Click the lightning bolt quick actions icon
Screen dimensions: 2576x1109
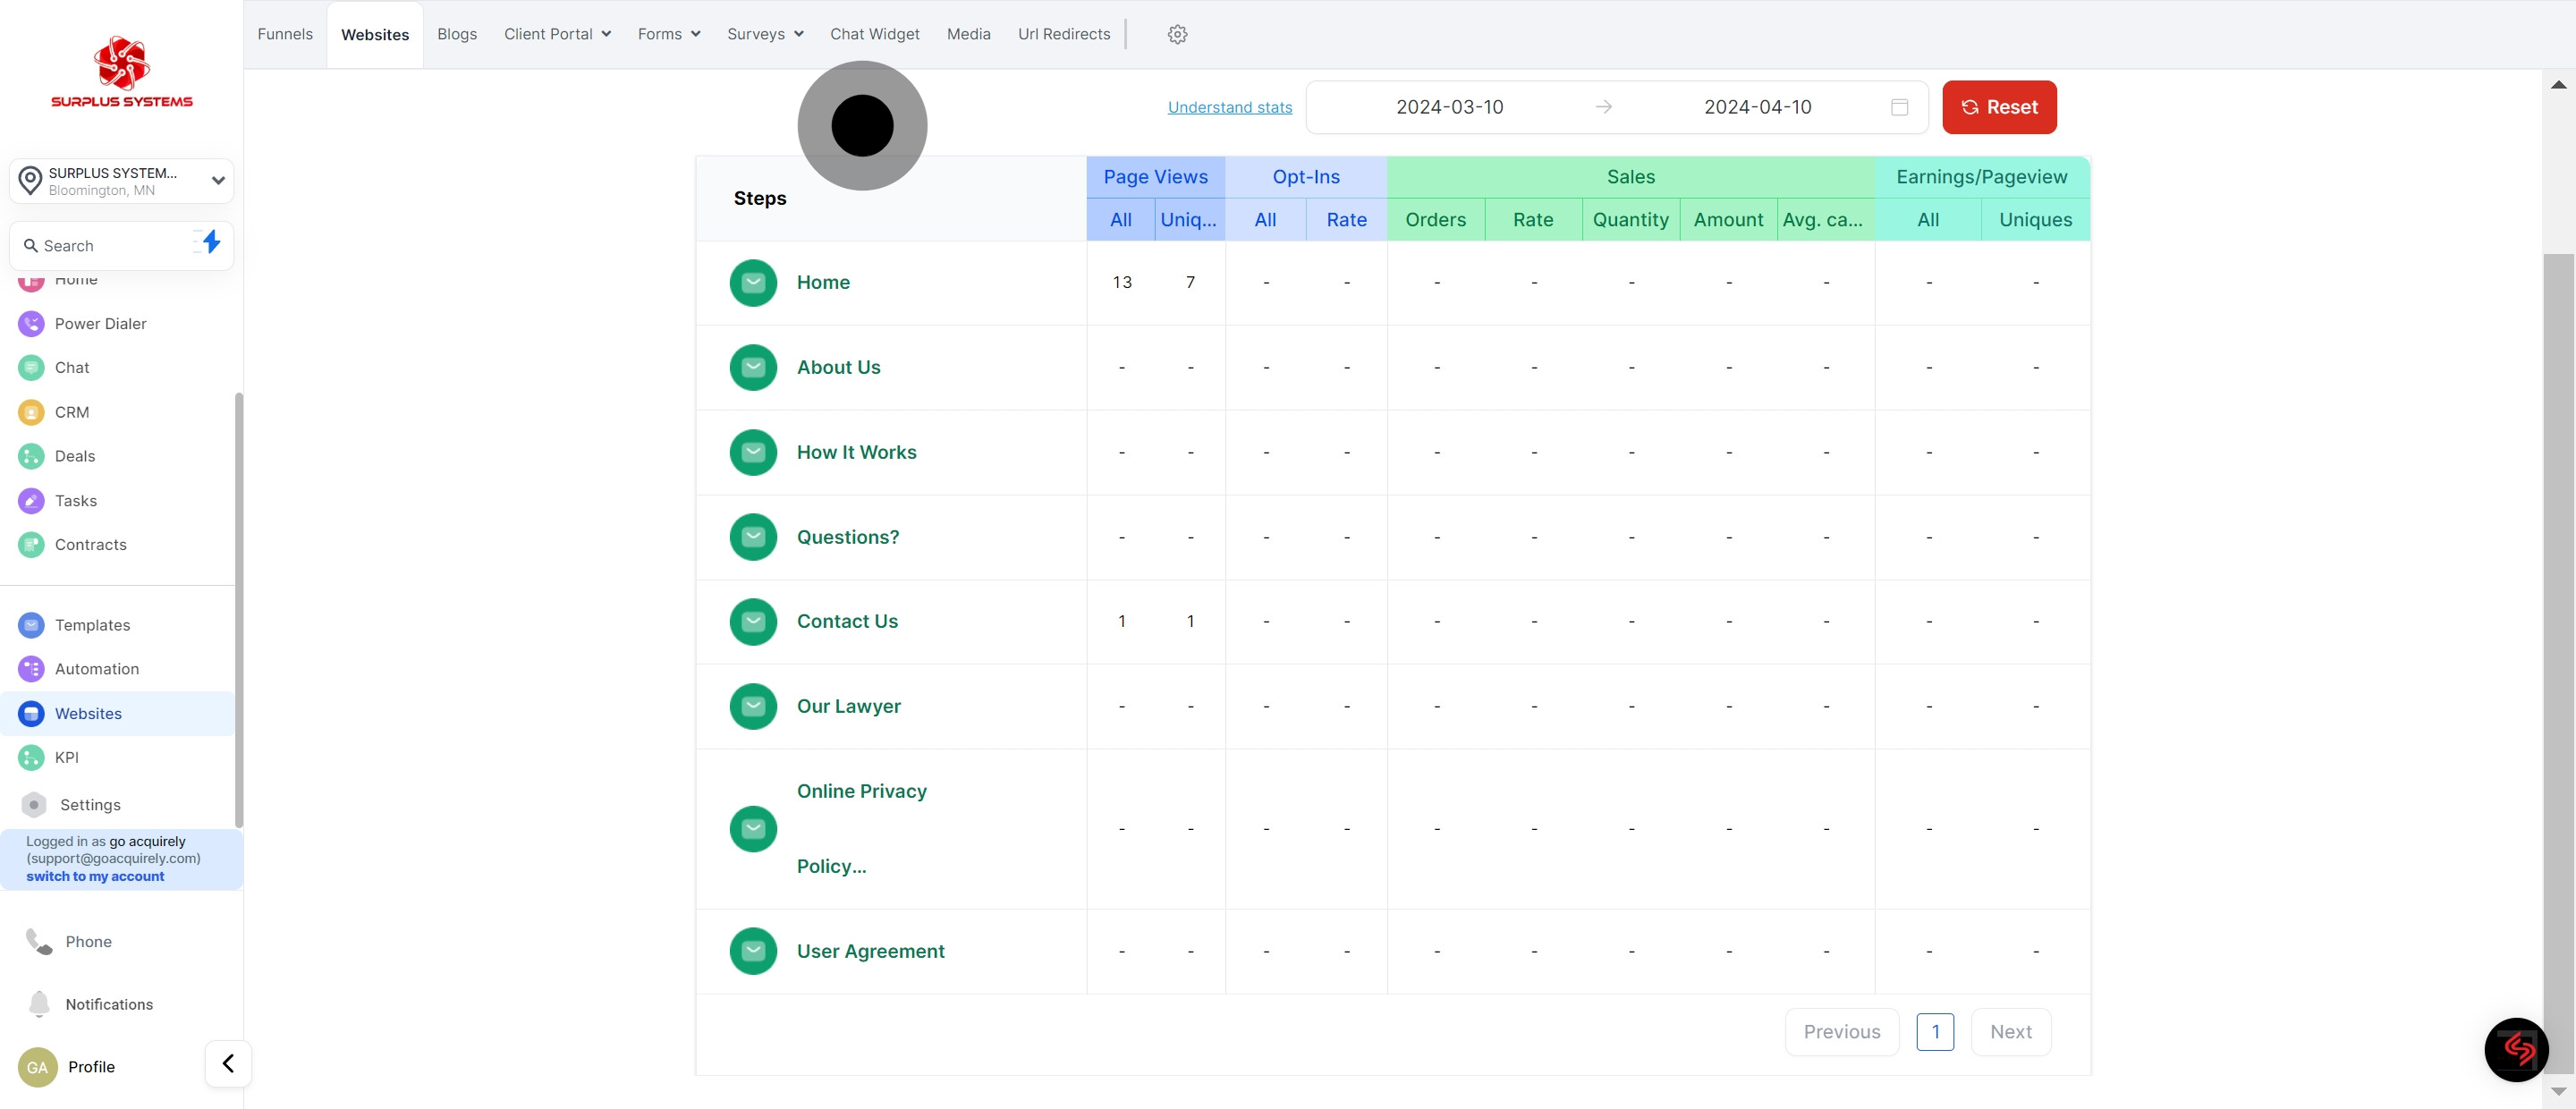210,242
